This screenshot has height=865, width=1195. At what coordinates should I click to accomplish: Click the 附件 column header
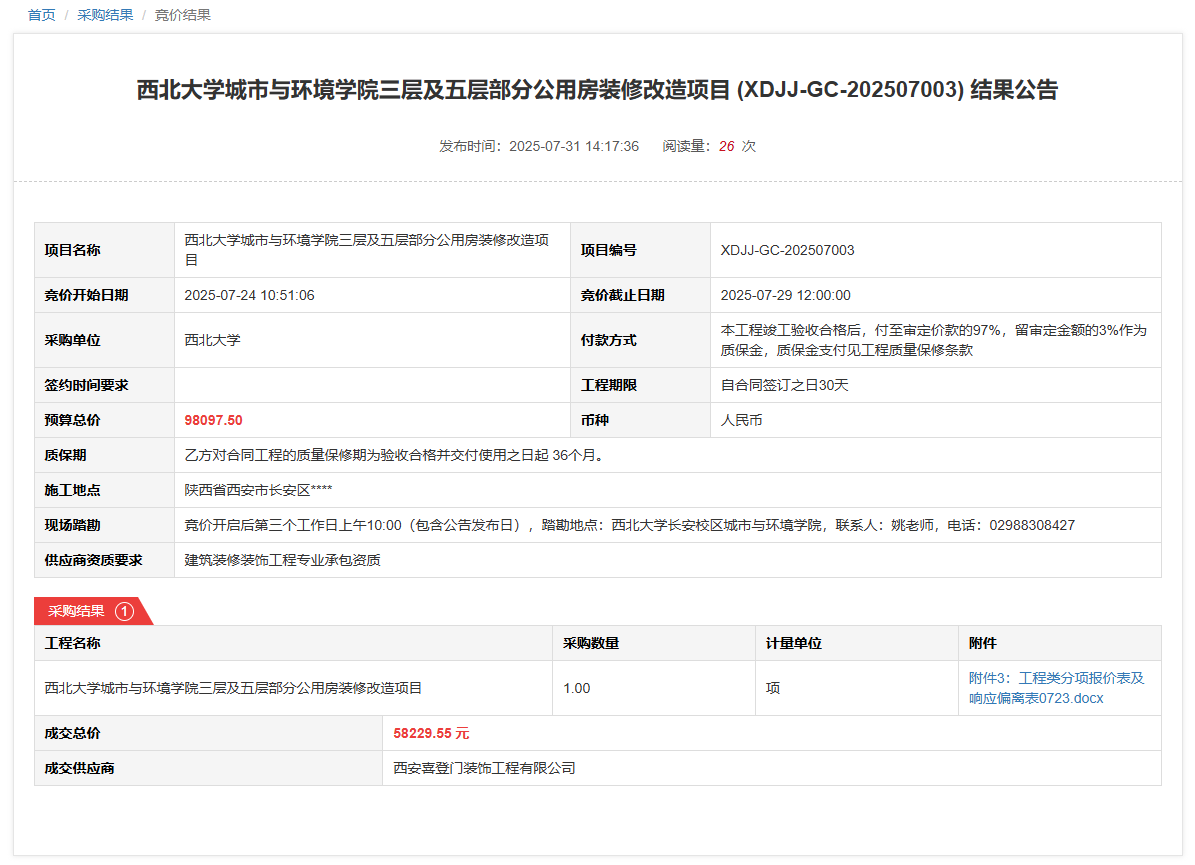point(982,643)
